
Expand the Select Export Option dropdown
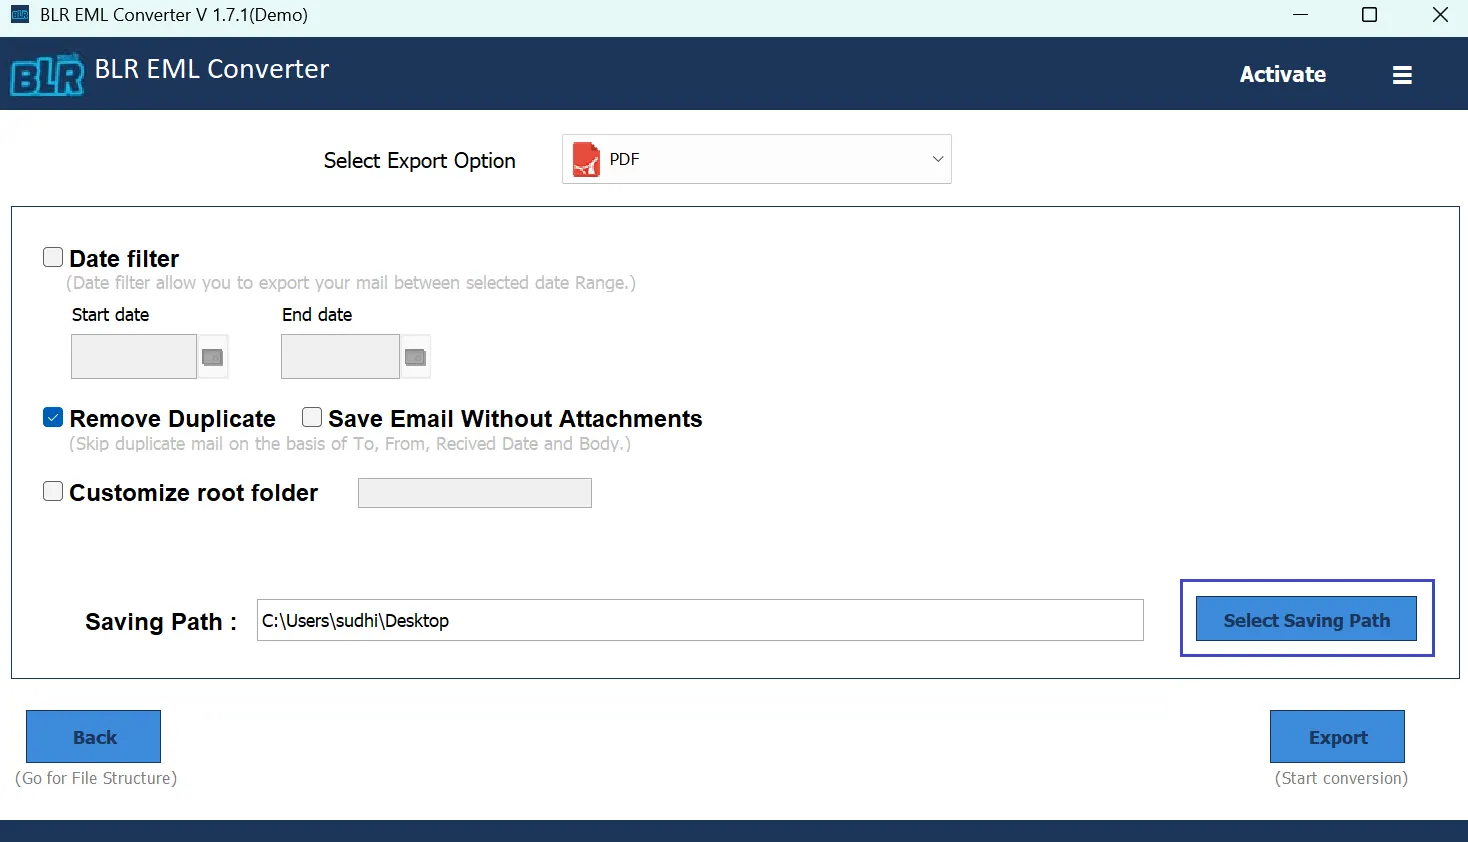point(936,158)
